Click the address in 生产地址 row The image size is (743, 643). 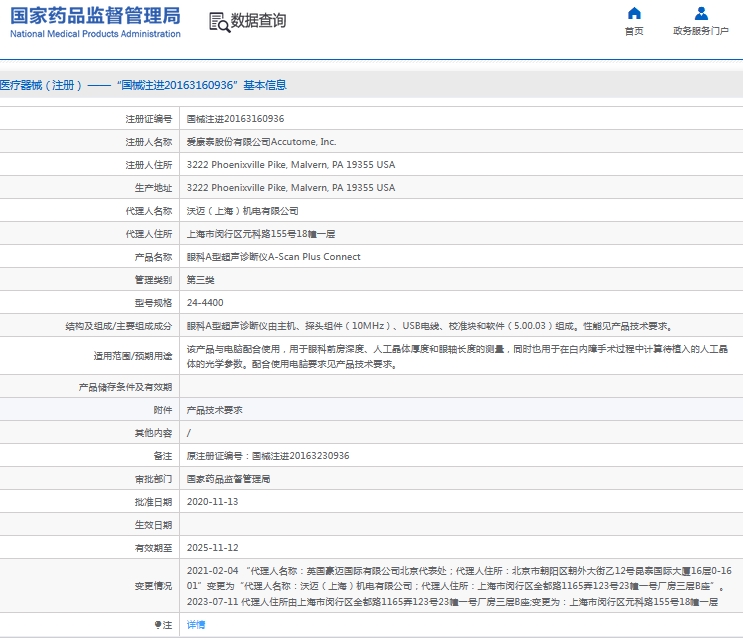pyautogui.click(x=291, y=188)
